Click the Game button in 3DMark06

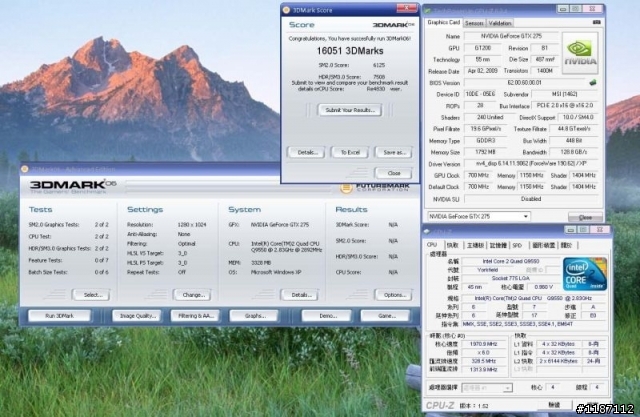click(385, 316)
